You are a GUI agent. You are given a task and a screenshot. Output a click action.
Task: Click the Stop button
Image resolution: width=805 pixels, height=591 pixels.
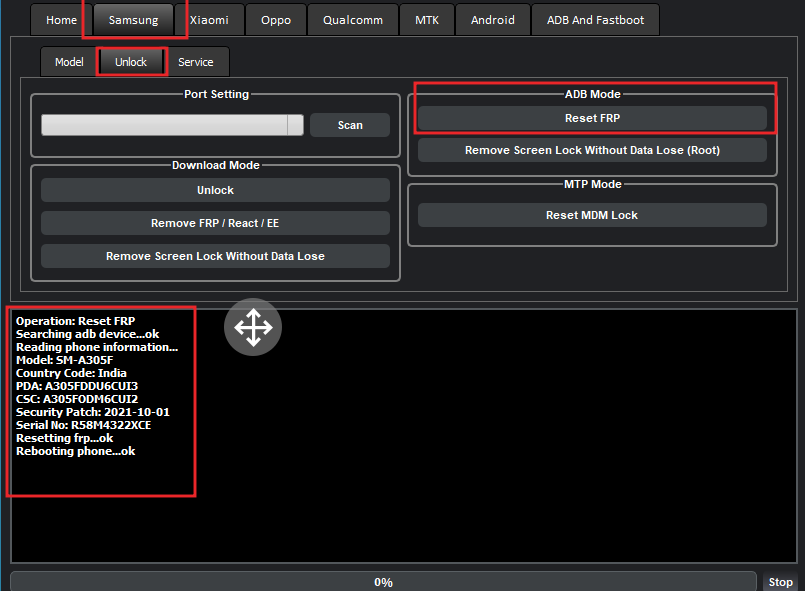point(780,582)
